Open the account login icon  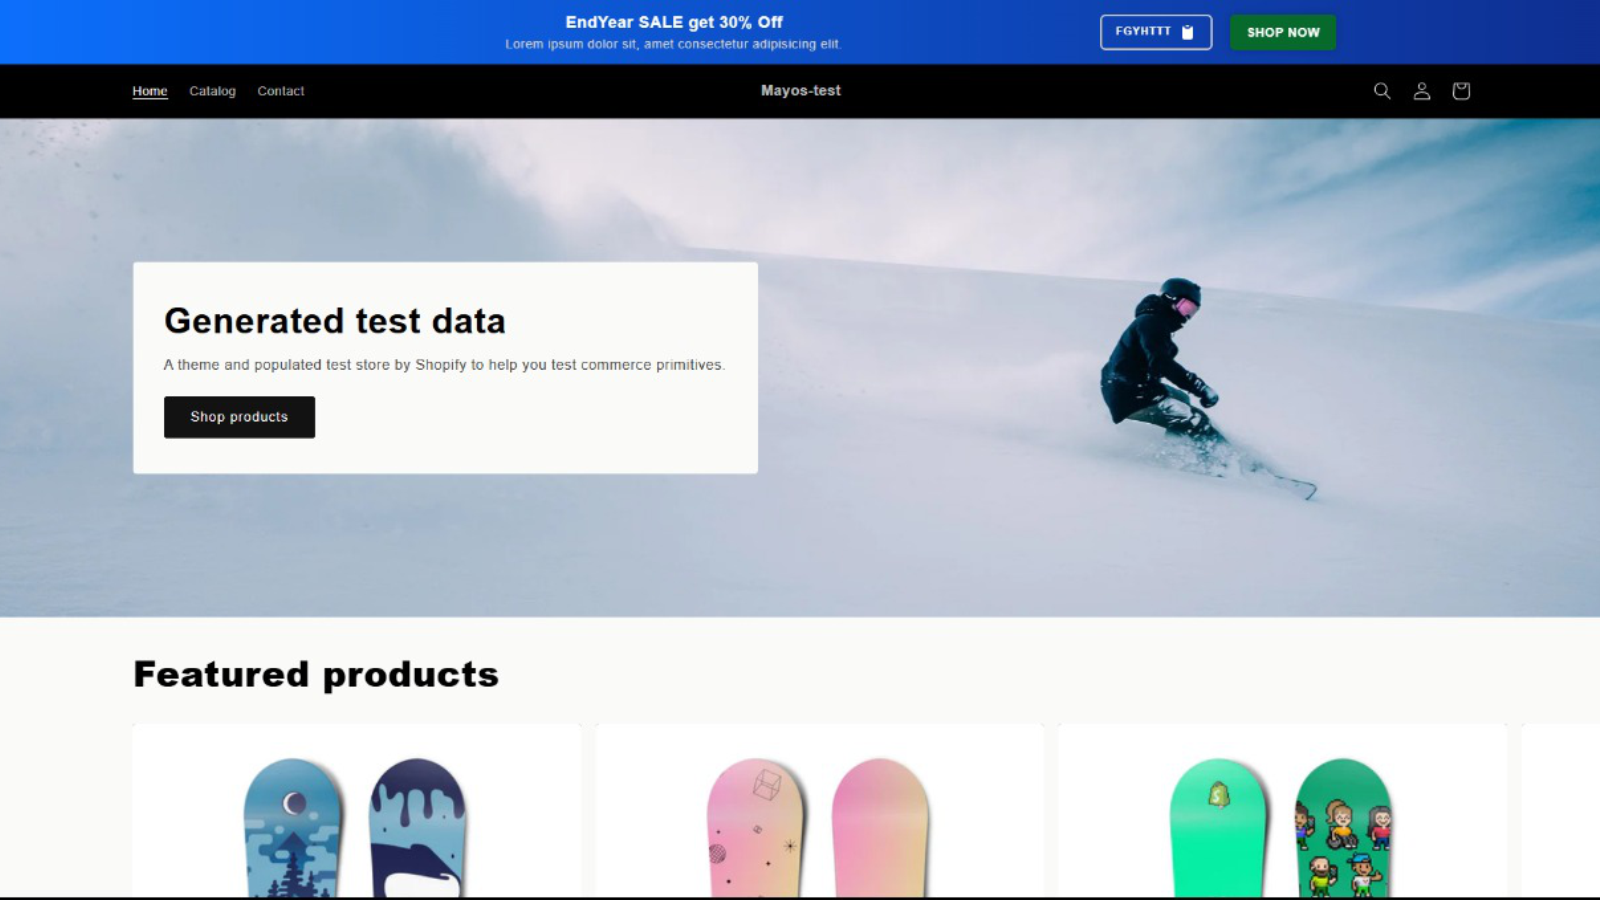point(1421,91)
